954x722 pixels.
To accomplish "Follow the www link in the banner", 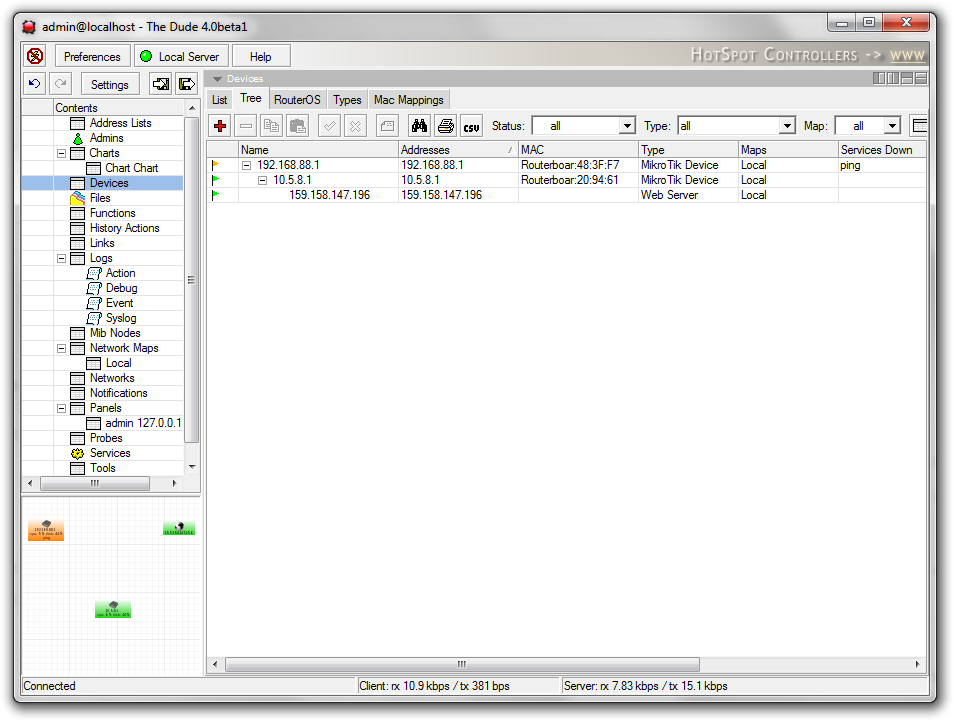I will [907, 55].
